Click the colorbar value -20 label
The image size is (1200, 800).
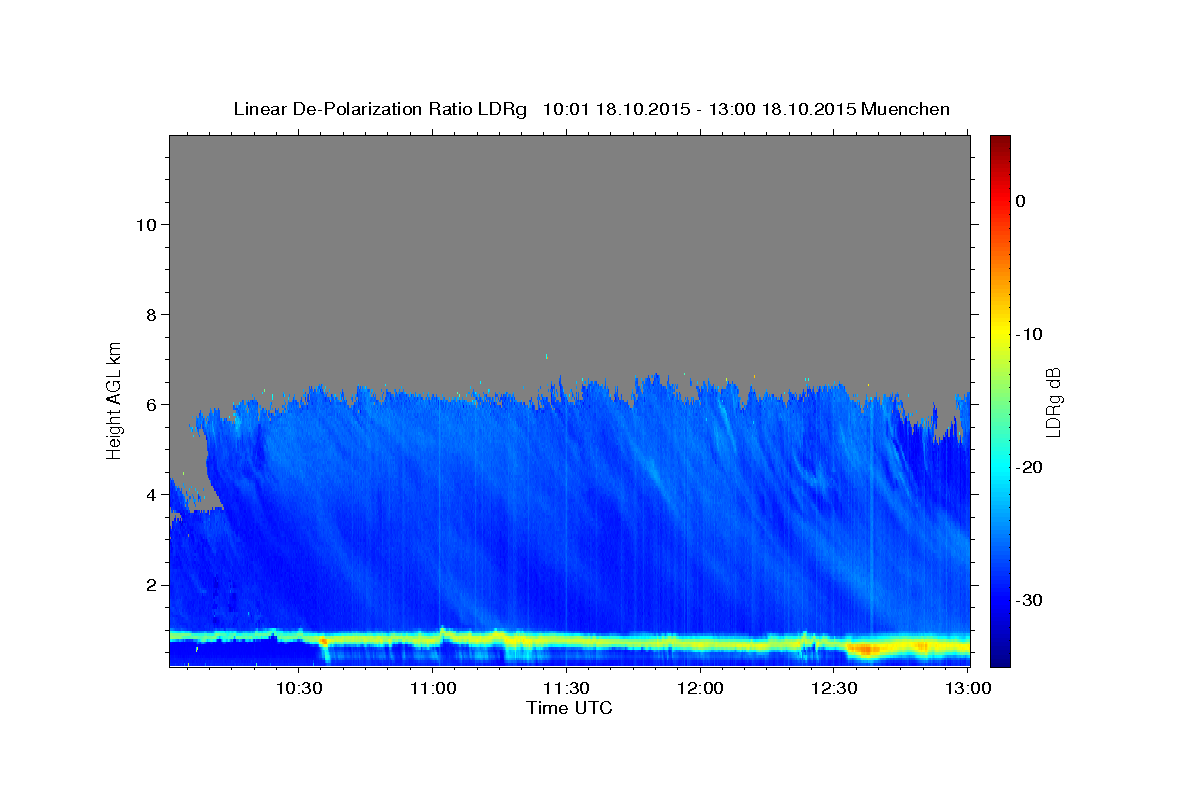1030,467
